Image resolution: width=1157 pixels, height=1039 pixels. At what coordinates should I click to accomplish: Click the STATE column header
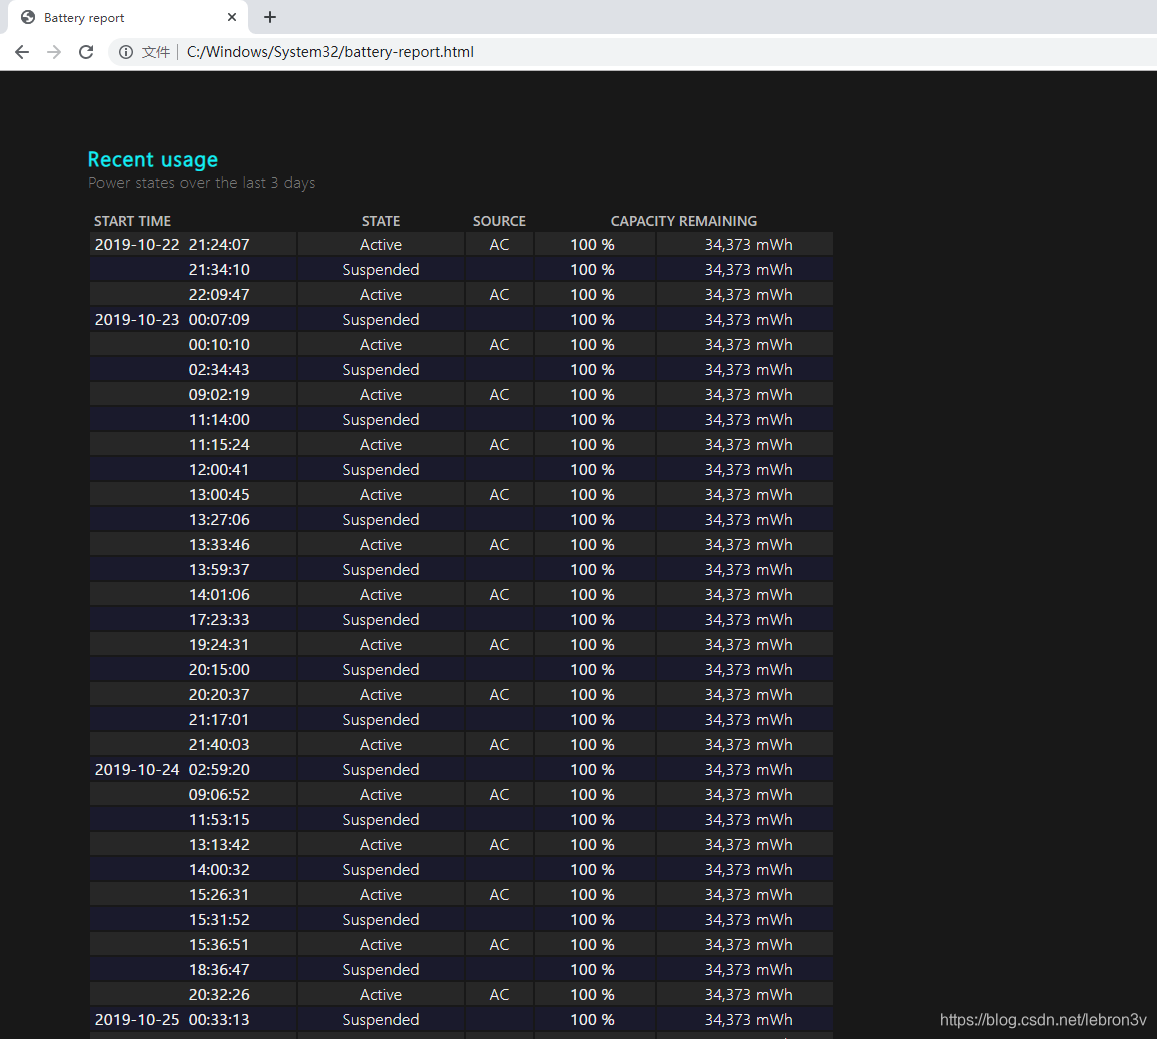coord(381,221)
